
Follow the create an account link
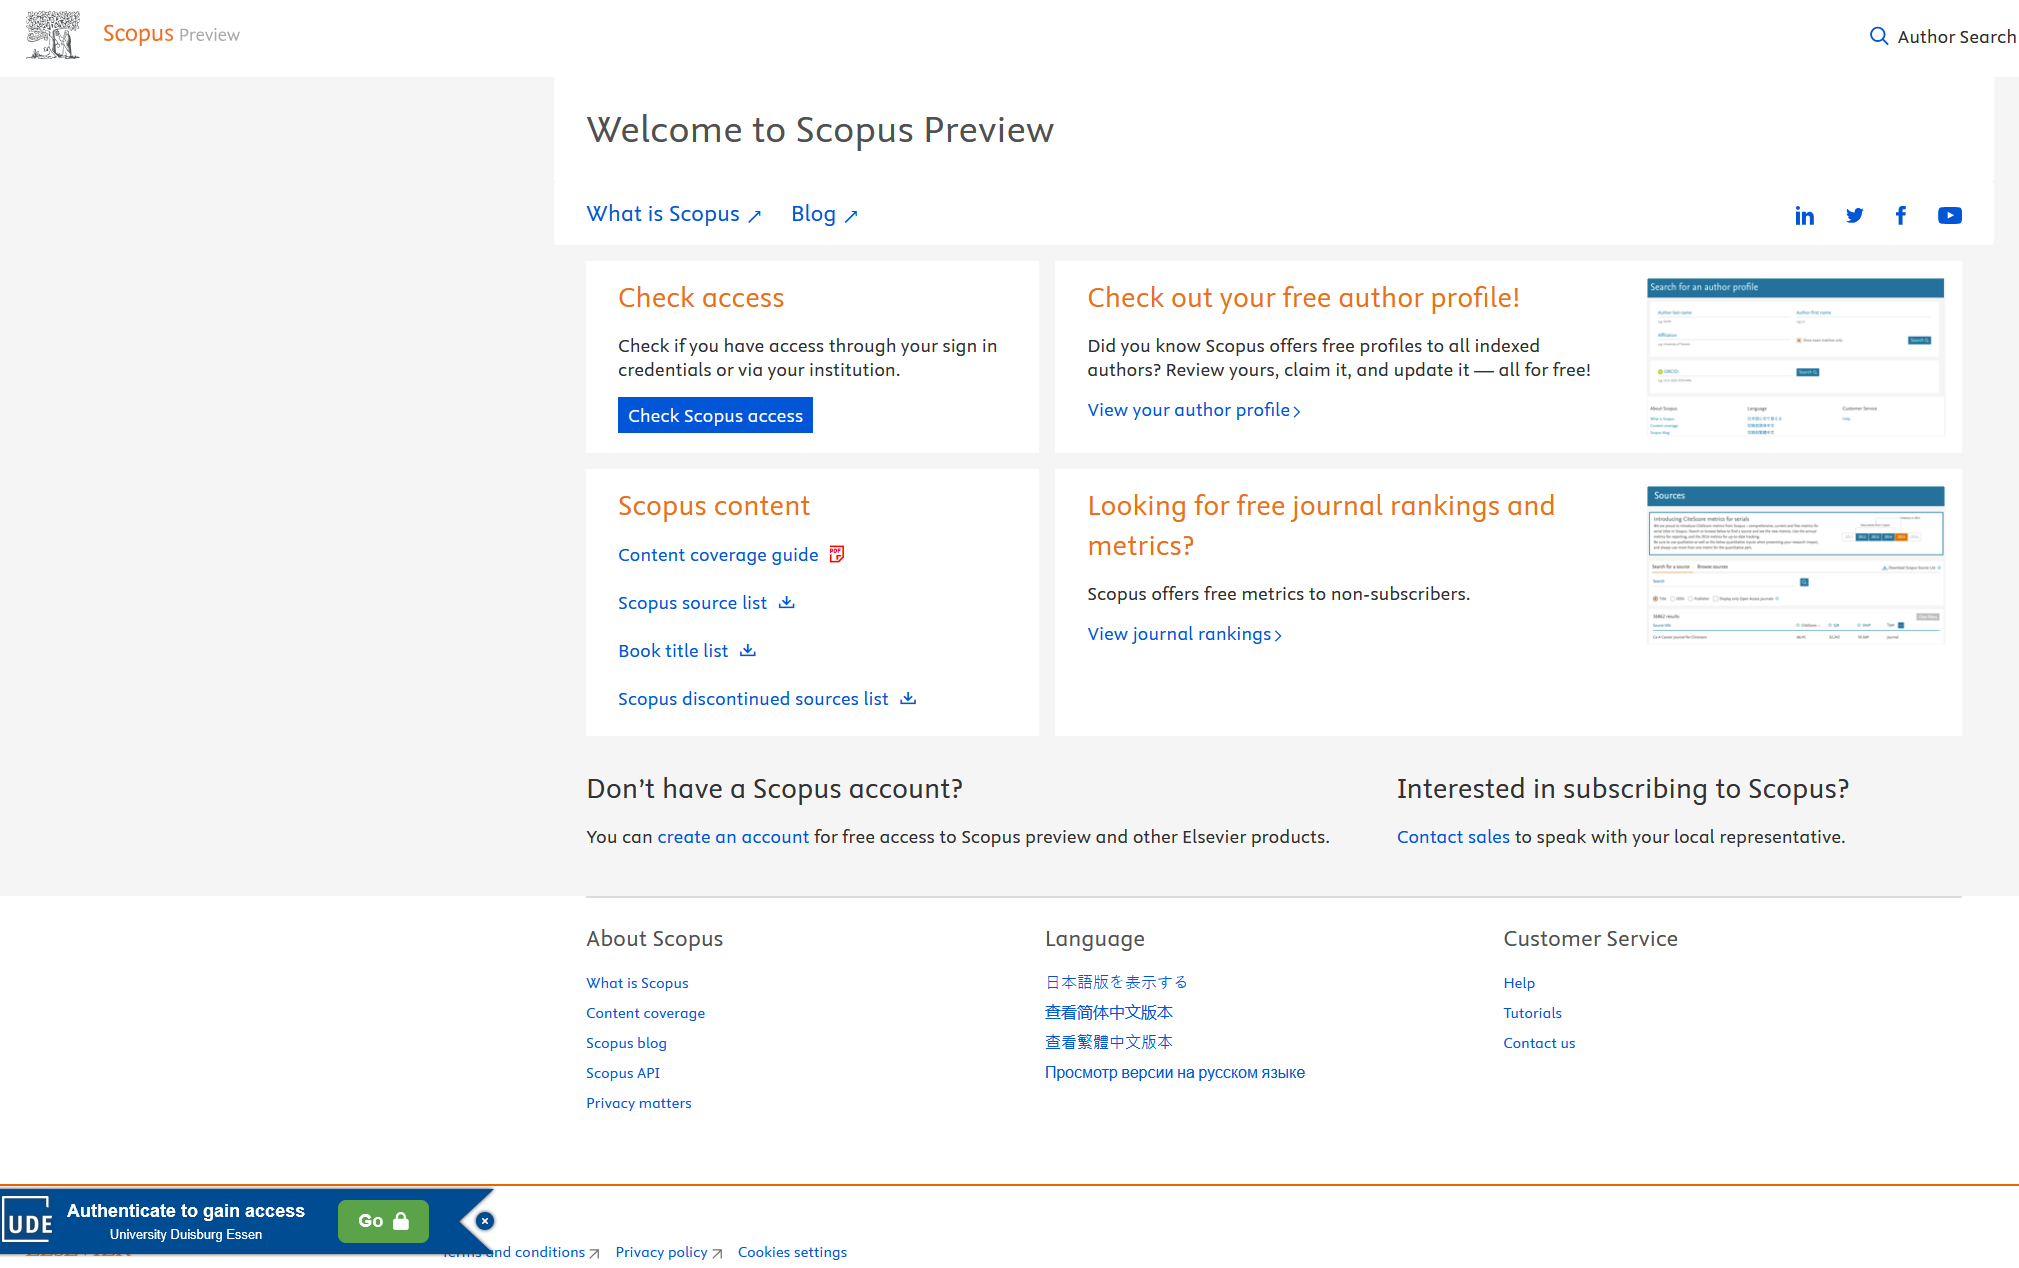732,837
